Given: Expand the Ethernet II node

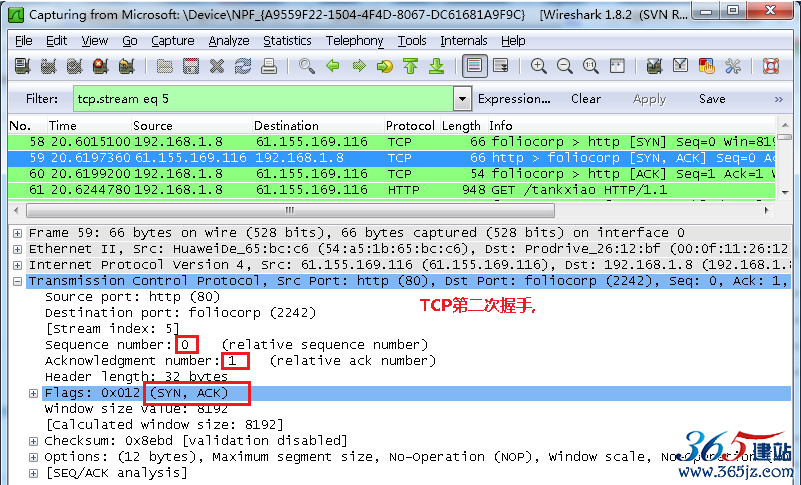Looking at the screenshot, I should coord(17,249).
